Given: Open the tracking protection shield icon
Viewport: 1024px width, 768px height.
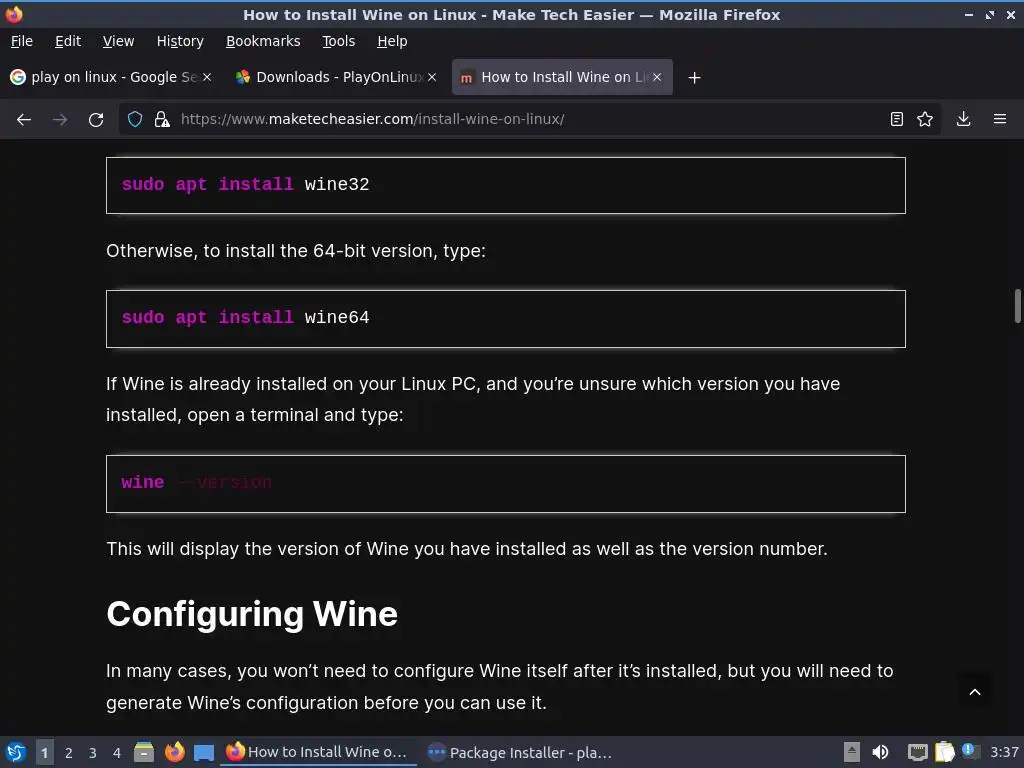Looking at the screenshot, I should point(135,120).
